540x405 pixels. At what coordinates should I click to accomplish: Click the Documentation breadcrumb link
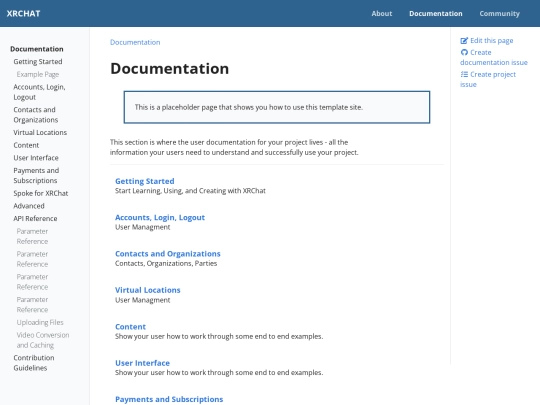click(x=135, y=42)
